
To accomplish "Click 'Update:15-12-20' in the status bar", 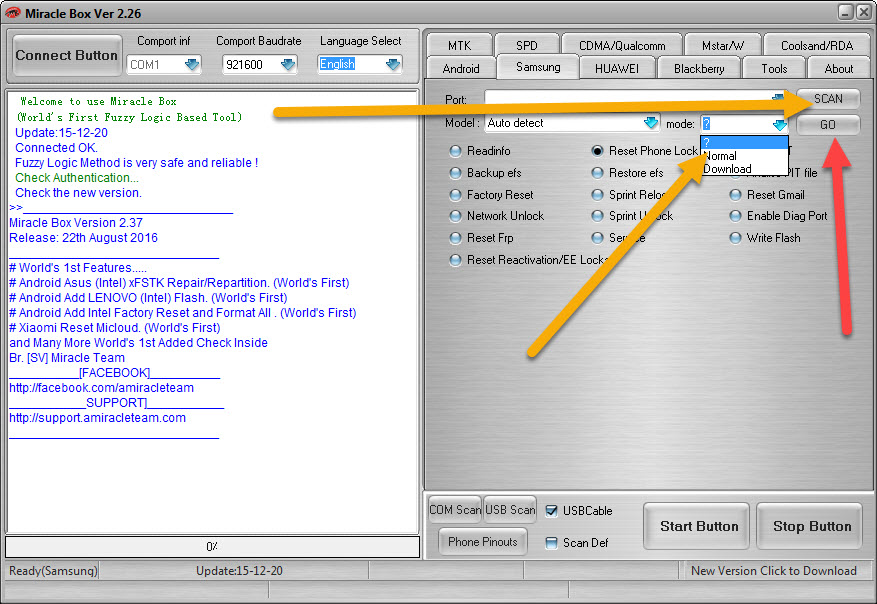I will click(x=239, y=570).
